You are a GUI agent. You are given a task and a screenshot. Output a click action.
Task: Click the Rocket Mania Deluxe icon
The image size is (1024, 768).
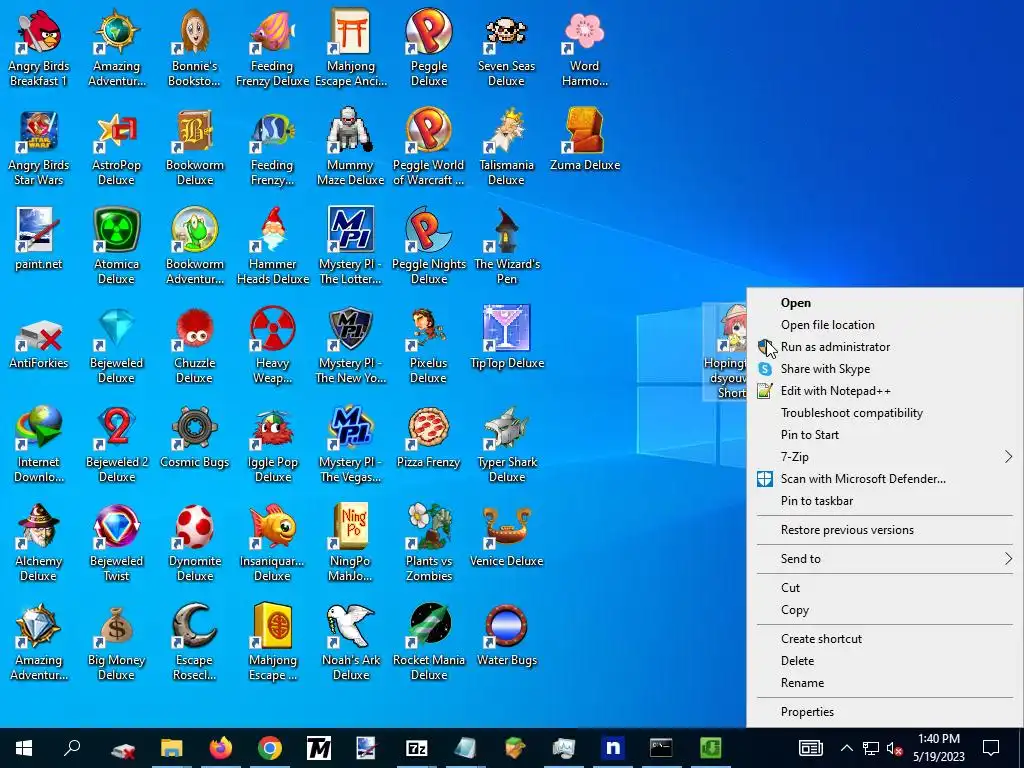tap(428, 626)
